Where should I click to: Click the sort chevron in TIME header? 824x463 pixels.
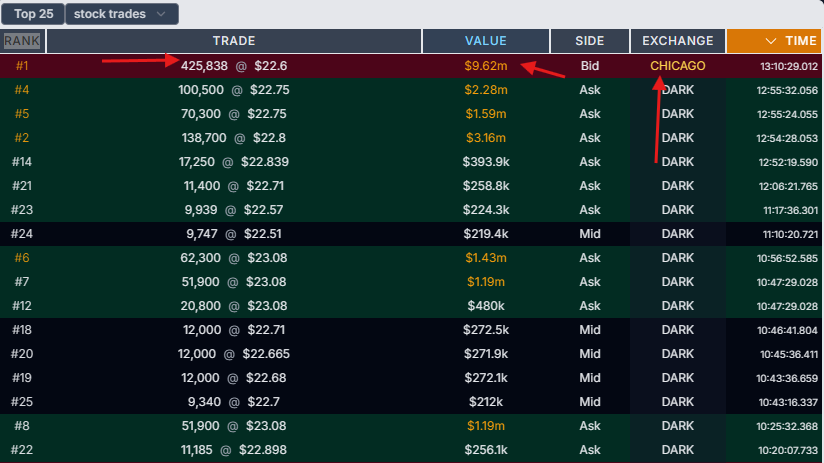[x=770, y=41]
